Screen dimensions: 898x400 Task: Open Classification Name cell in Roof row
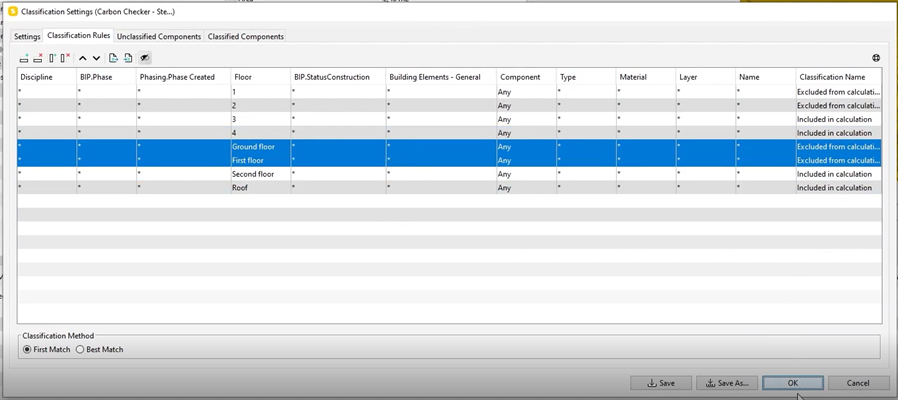(x=837, y=188)
